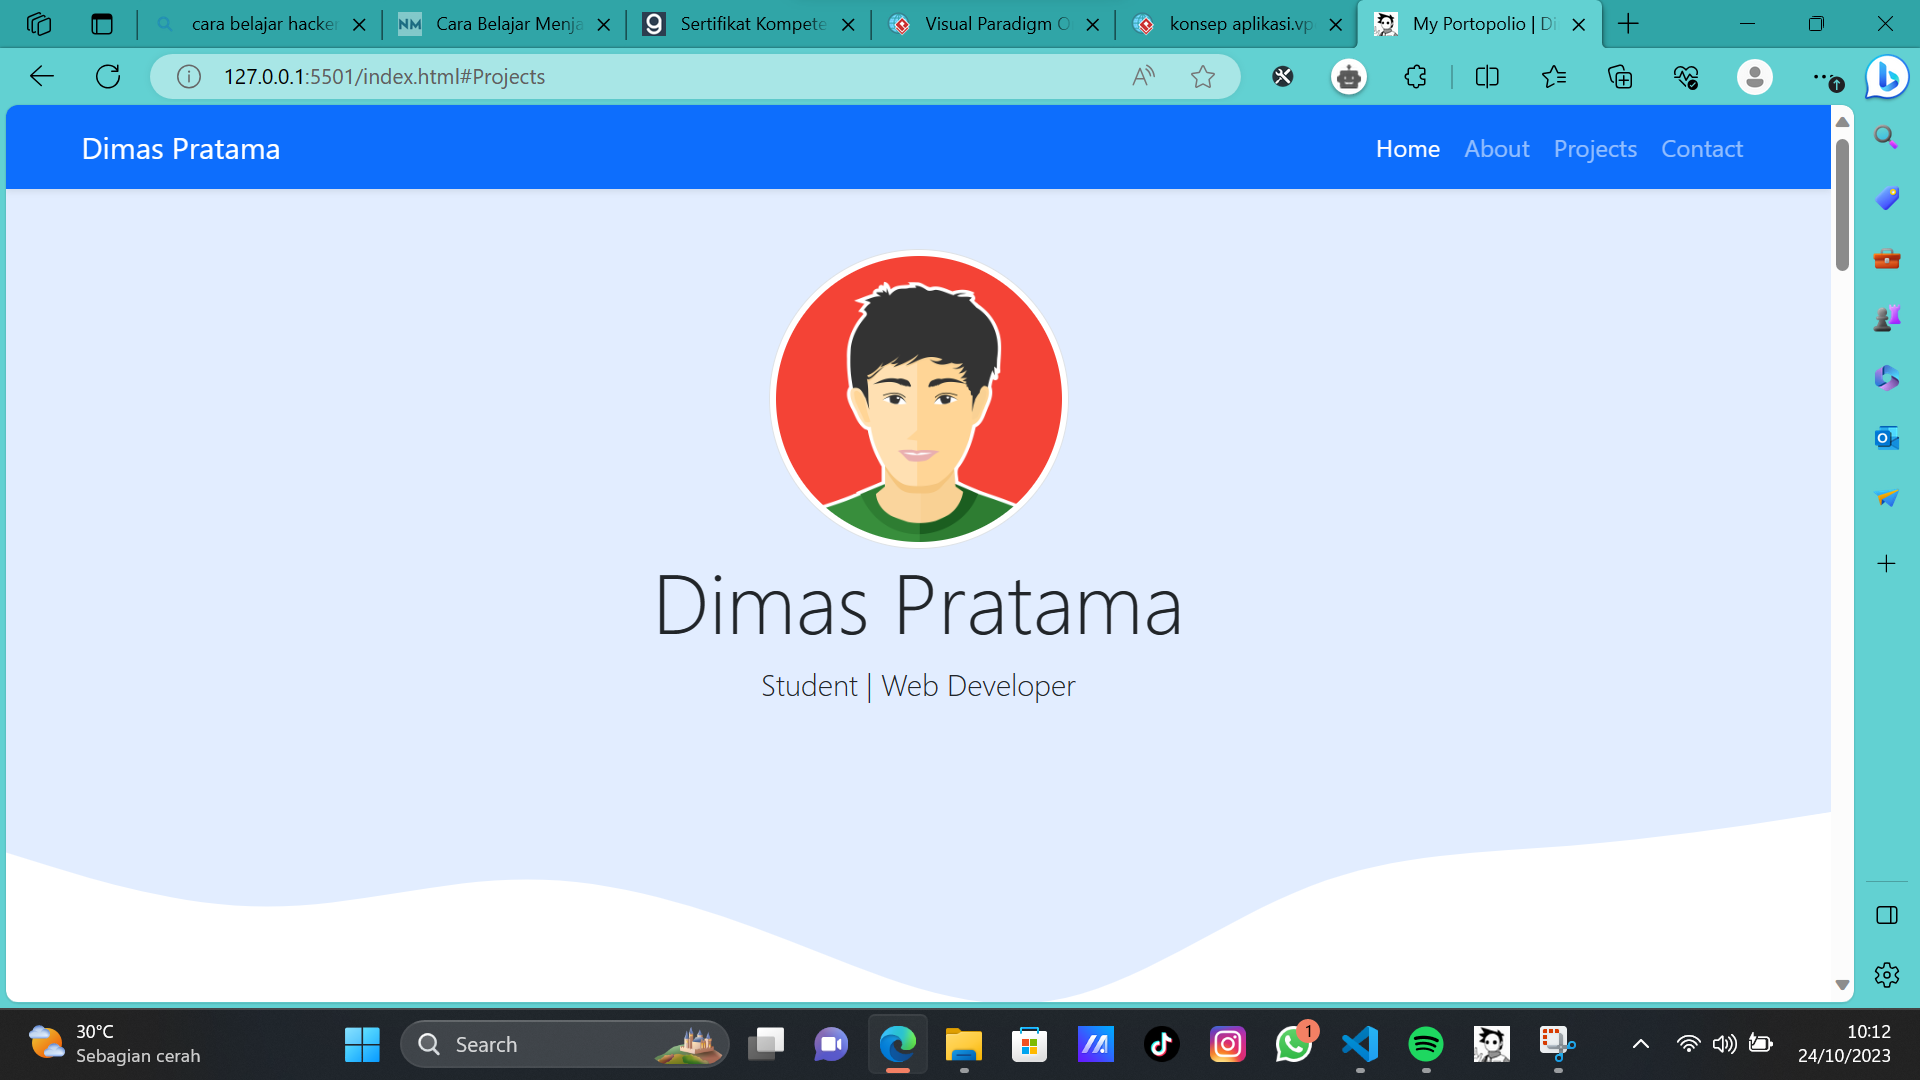Viewport: 1920px width, 1080px height.
Task: Open Visual Studio Code from taskbar
Action: pyautogui.click(x=1360, y=1044)
